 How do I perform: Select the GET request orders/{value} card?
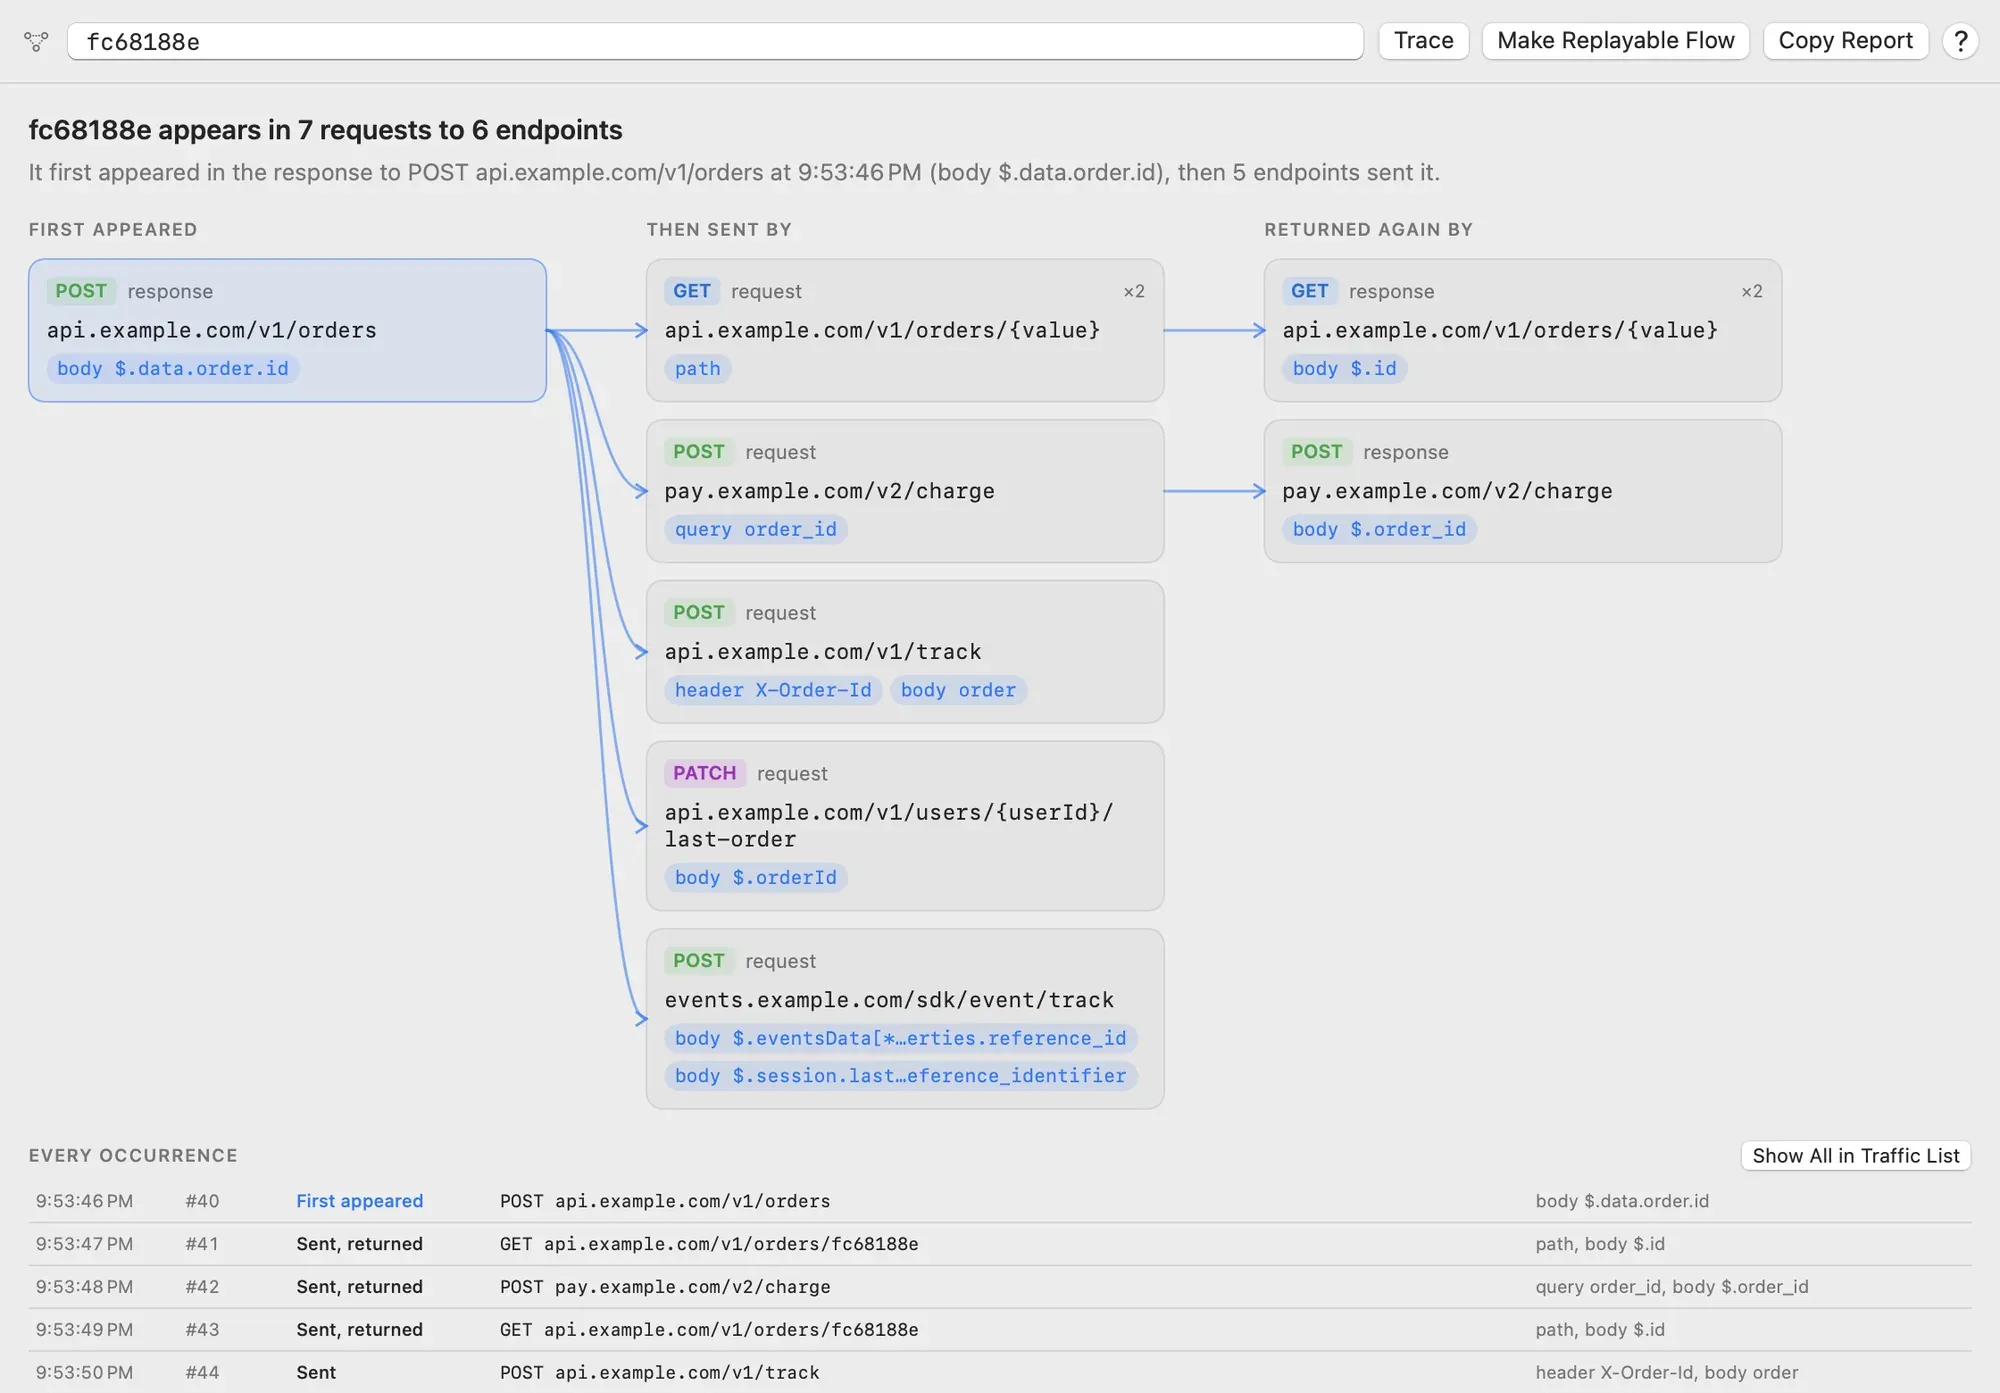[905, 330]
